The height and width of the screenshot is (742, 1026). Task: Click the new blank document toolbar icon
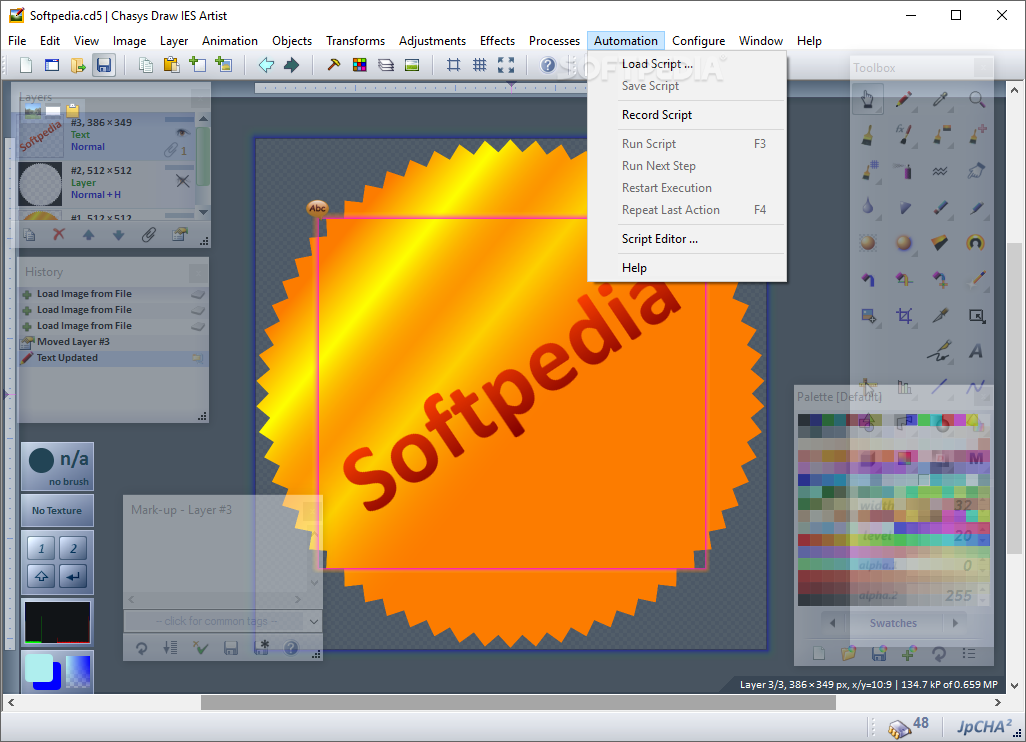pos(26,65)
